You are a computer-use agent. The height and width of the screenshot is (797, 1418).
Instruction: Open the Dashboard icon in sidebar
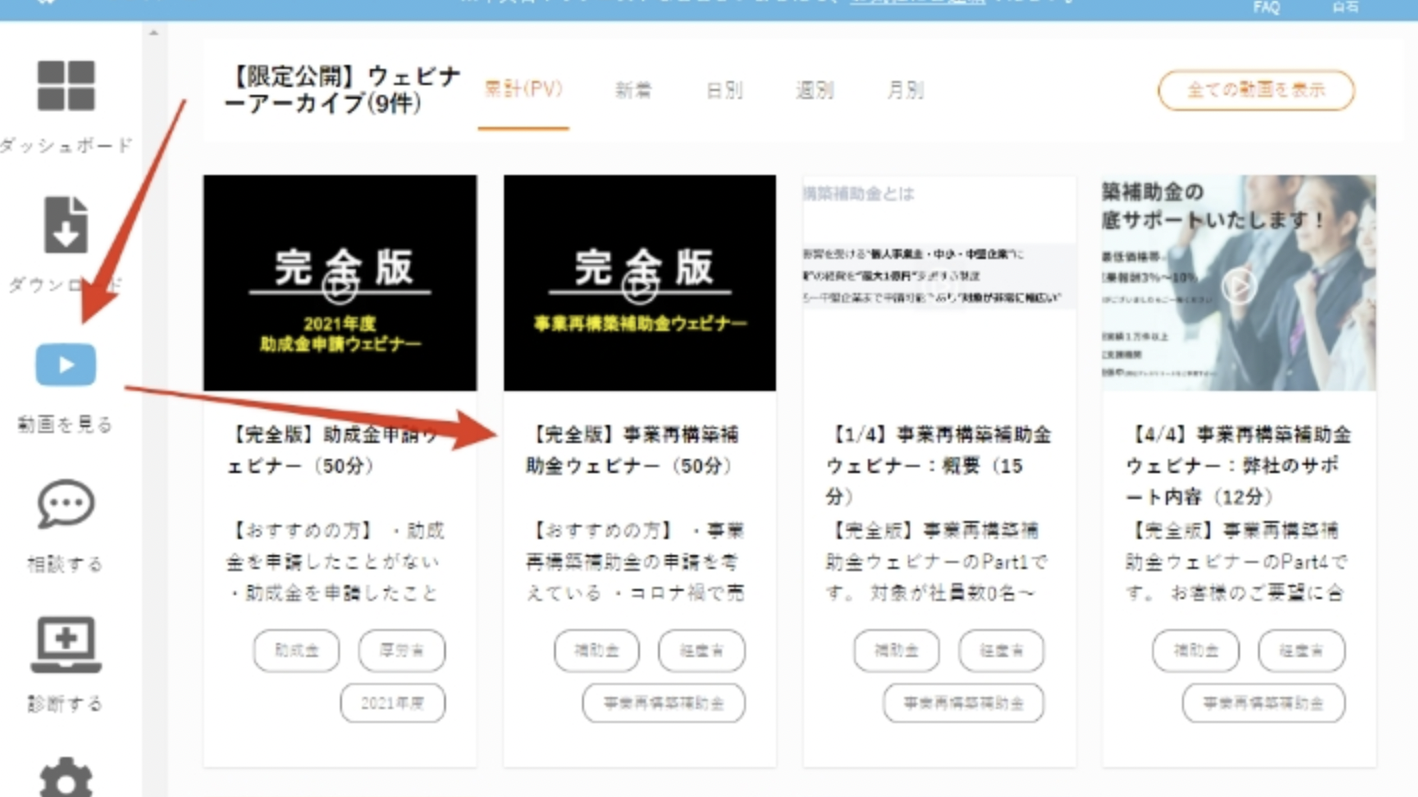click(66, 86)
